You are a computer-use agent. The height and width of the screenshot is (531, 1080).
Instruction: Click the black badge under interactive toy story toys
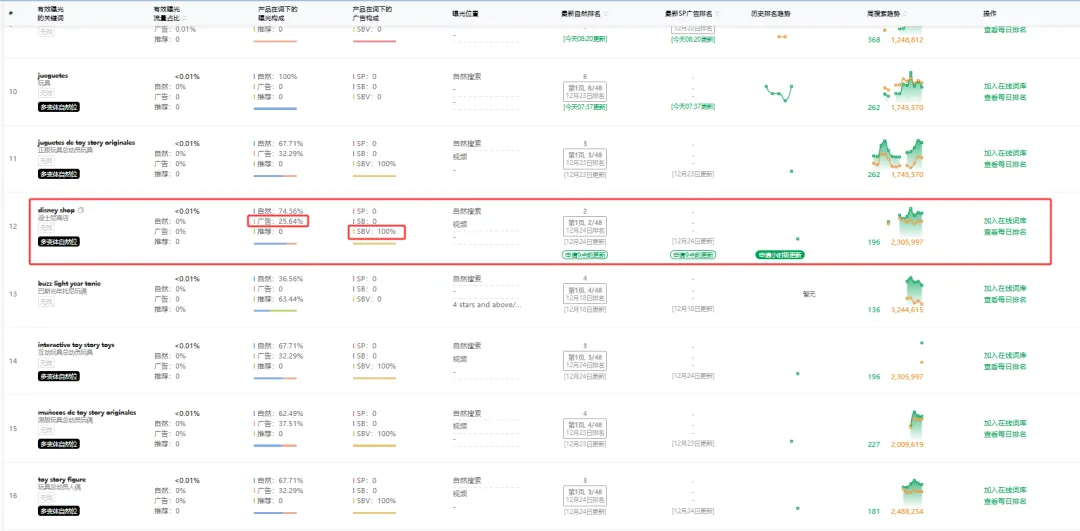59,376
